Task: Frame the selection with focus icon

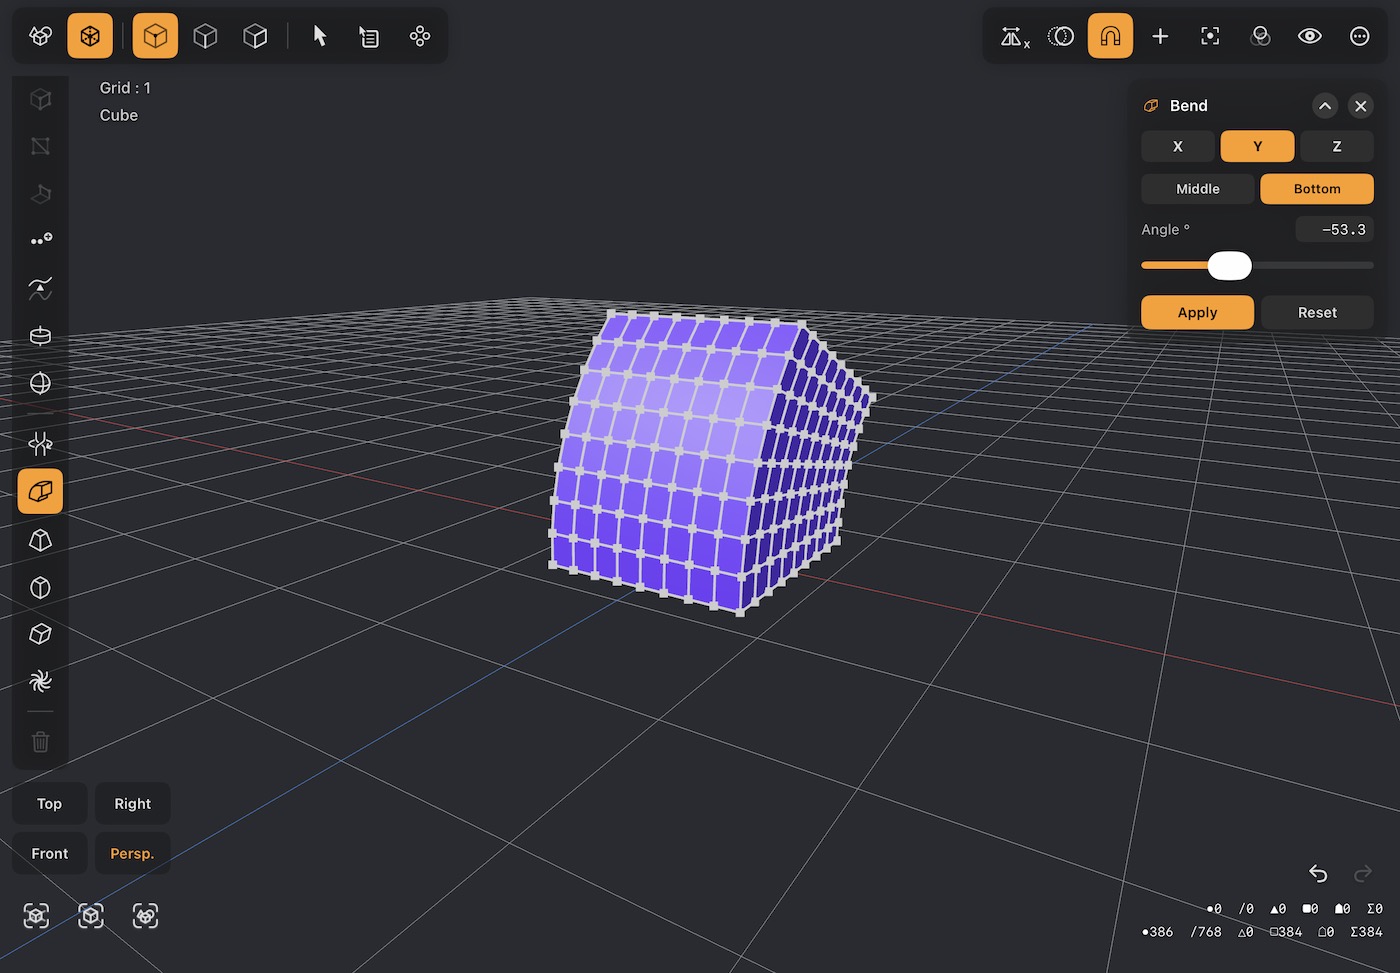Action: coord(1210,36)
